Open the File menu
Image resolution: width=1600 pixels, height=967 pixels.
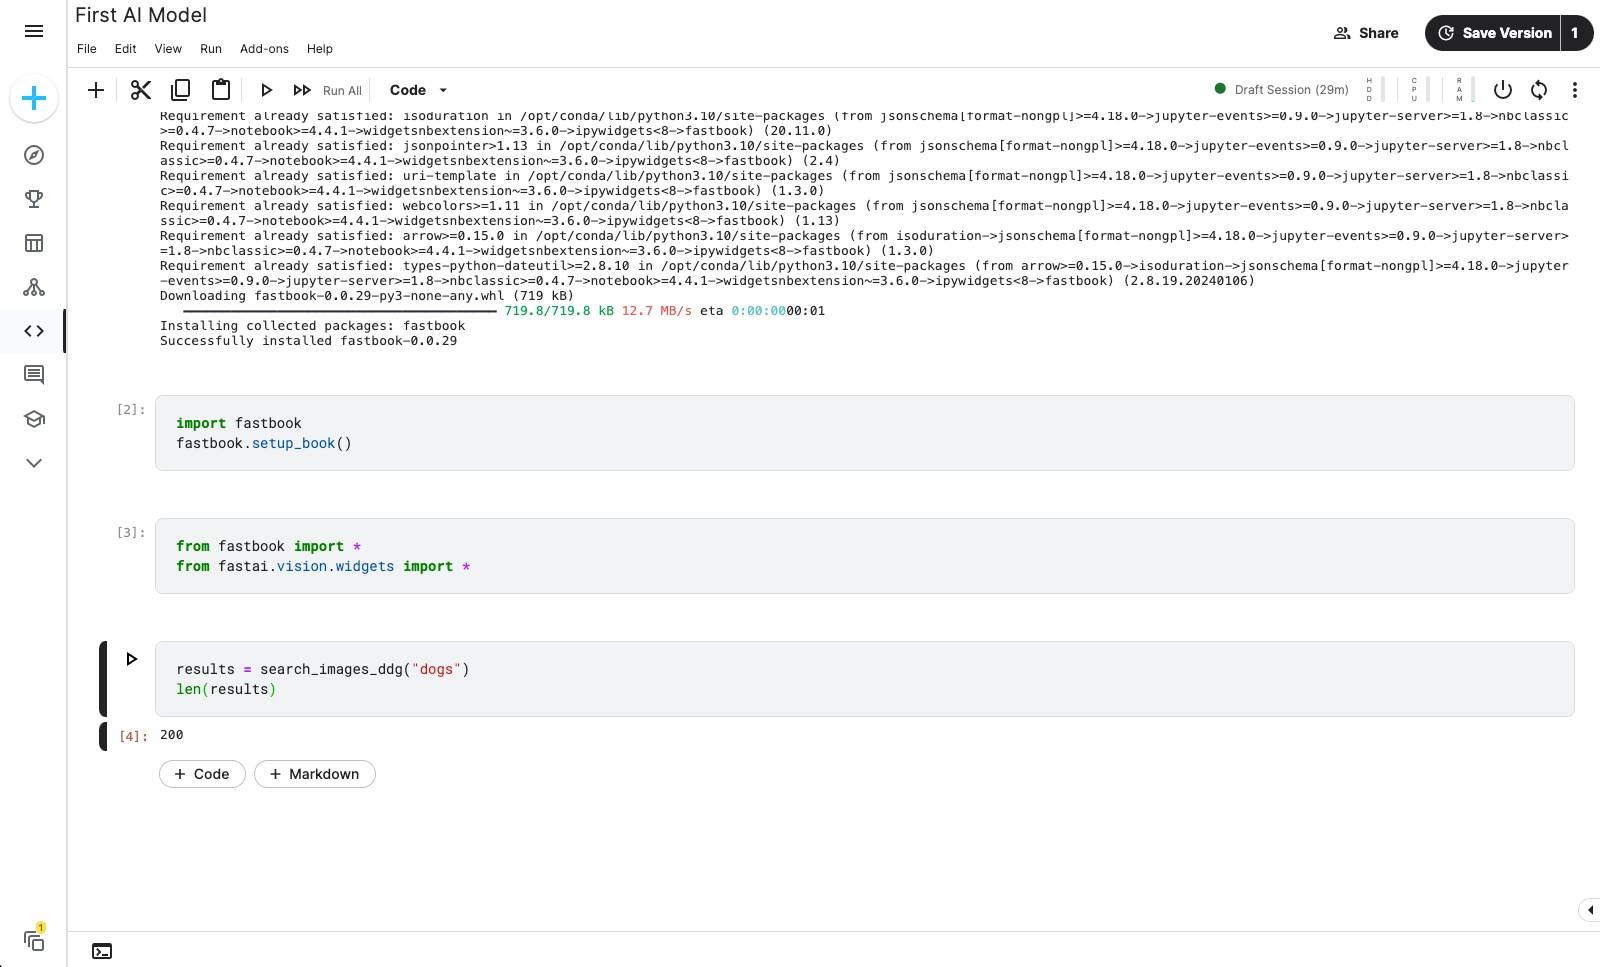pyautogui.click(x=86, y=48)
